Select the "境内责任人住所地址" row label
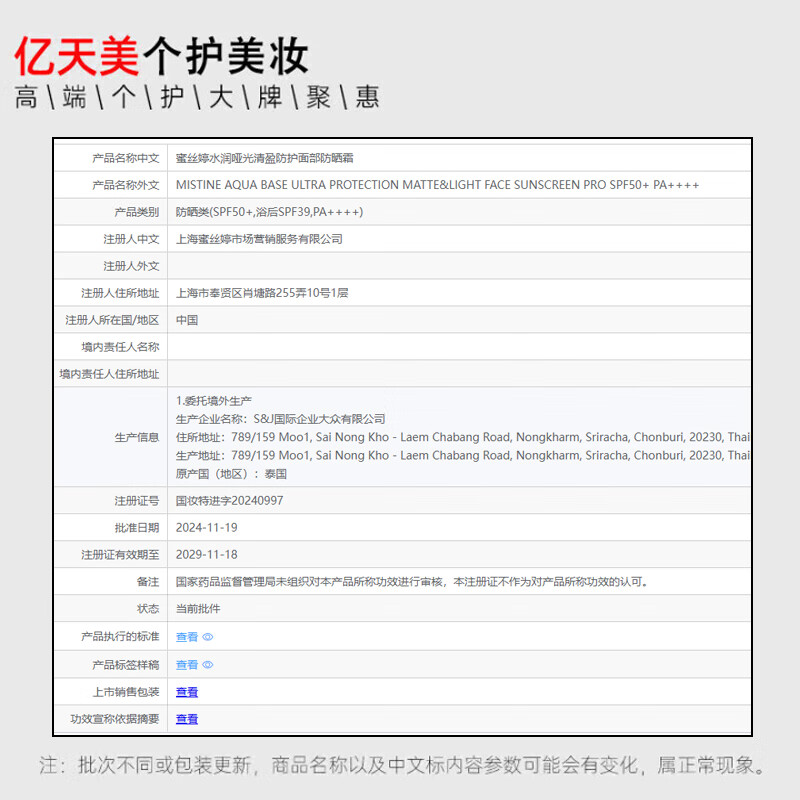 (109, 374)
